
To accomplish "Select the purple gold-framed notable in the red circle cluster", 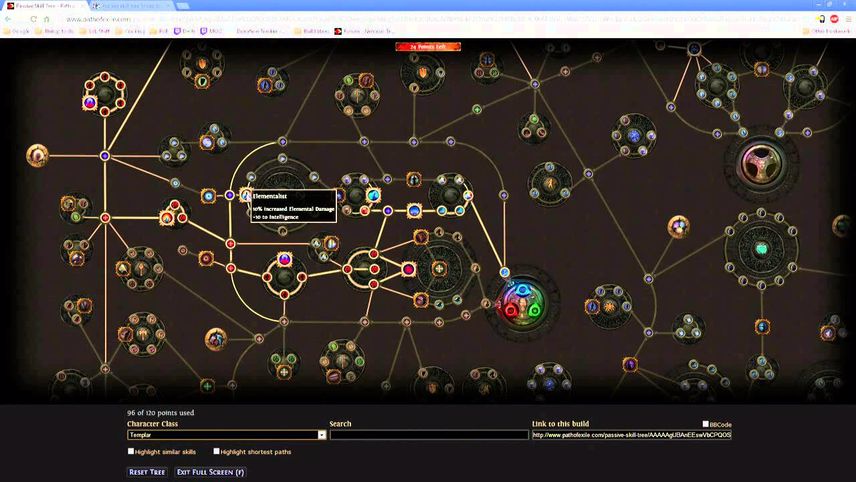I will pos(90,102).
